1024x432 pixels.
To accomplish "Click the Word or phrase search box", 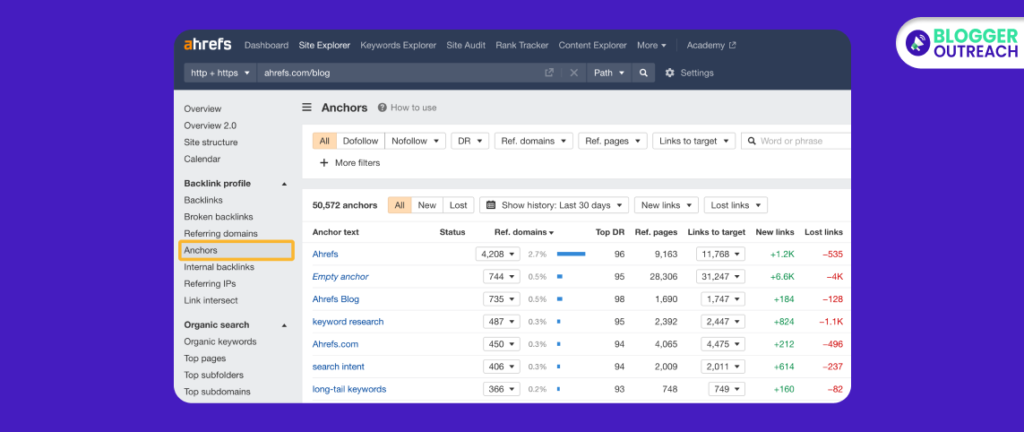I will pyautogui.click(x=796, y=141).
